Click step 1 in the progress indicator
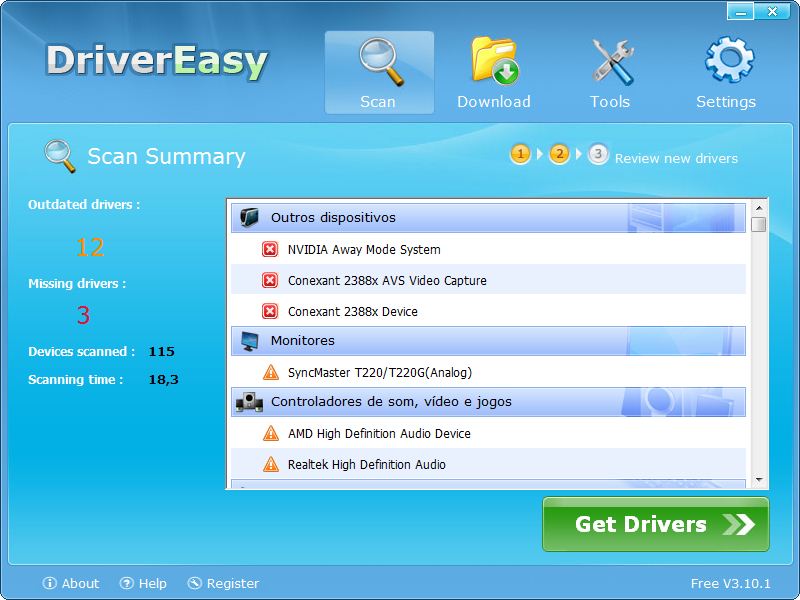800x600 pixels. coord(520,156)
